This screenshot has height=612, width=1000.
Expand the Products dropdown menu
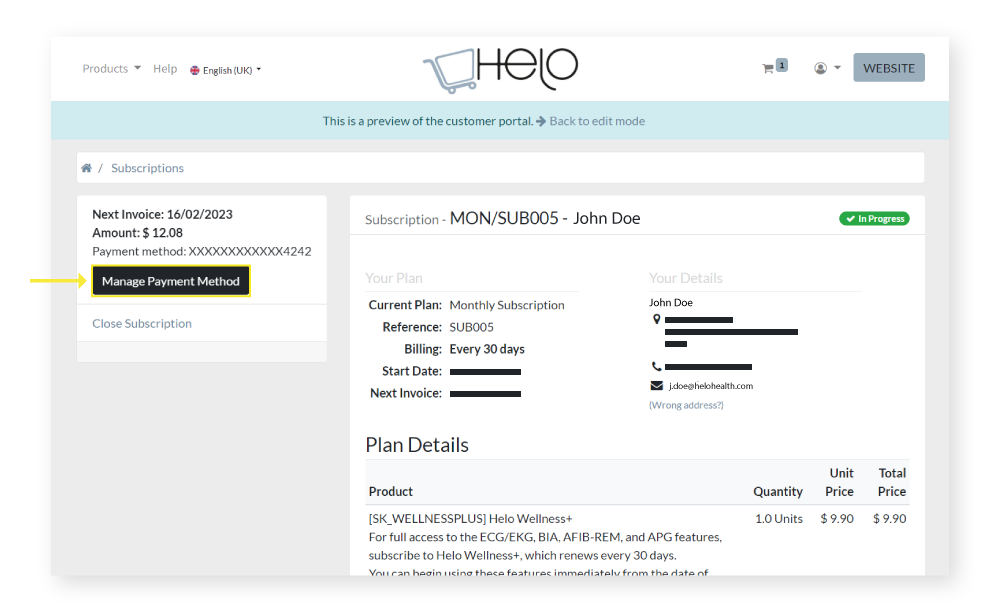click(x=111, y=69)
